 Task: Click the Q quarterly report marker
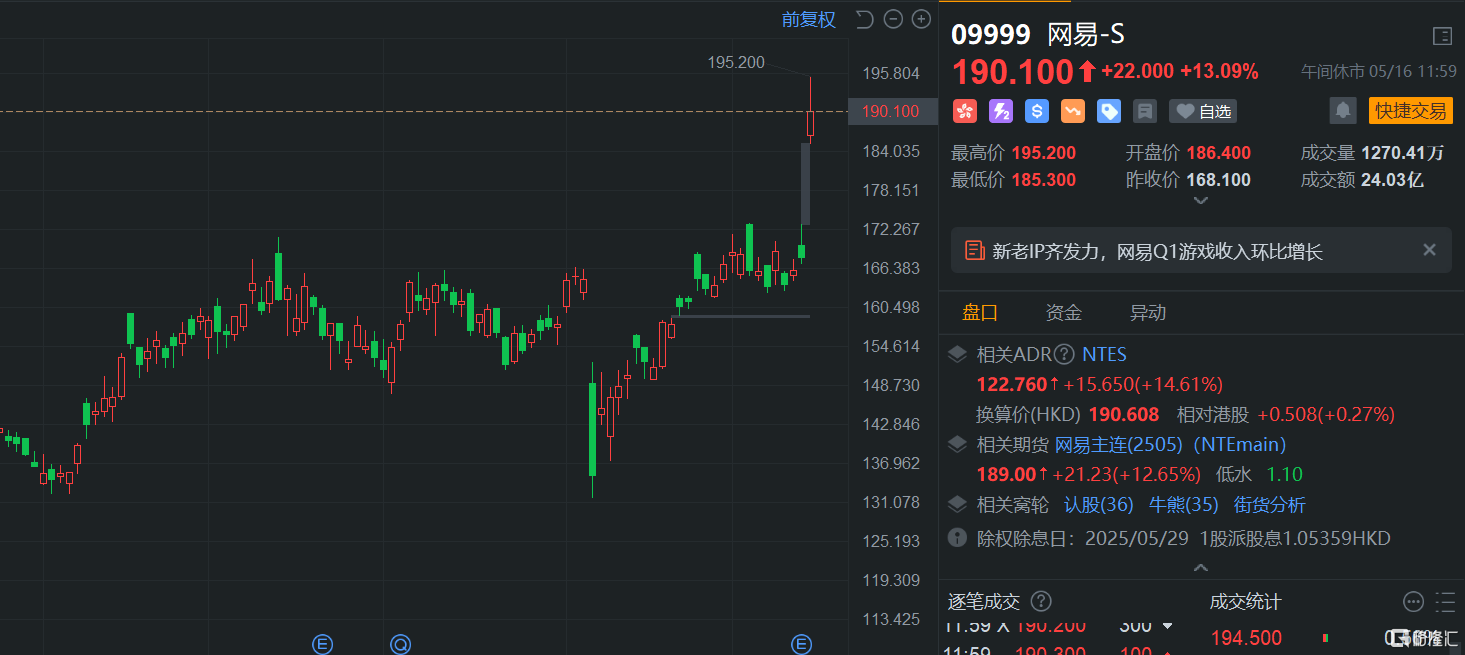pyautogui.click(x=400, y=644)
